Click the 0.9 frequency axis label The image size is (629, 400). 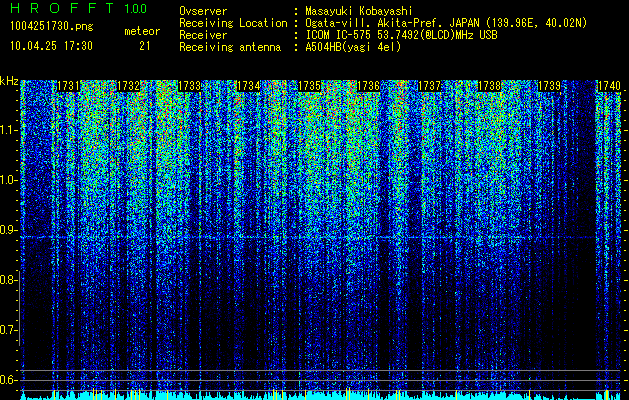[x=8, y=230]
